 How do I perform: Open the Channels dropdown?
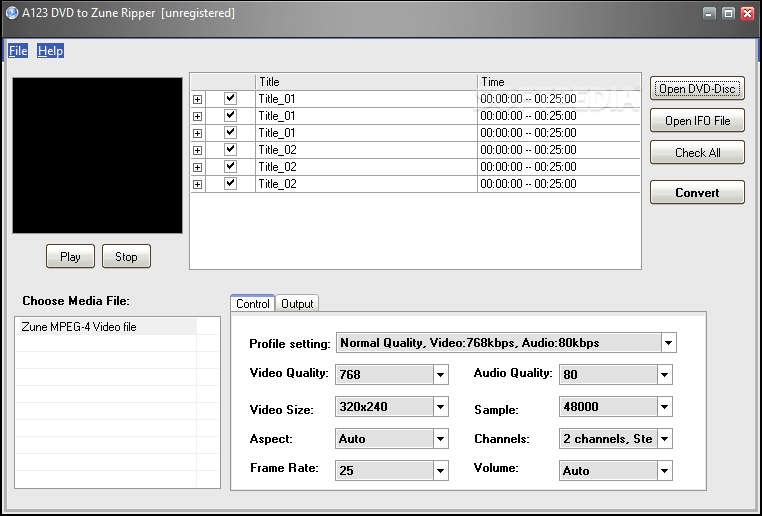pos(664,439)
